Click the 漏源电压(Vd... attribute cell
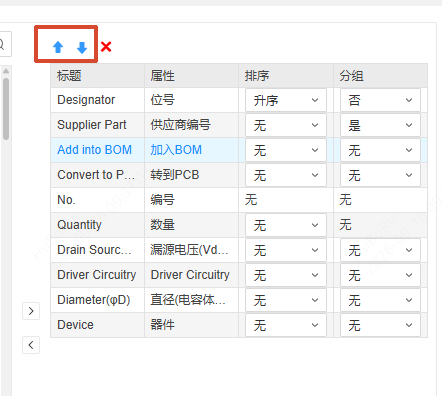The height and width of the screenshot is (396, 442). click(192, 250)
